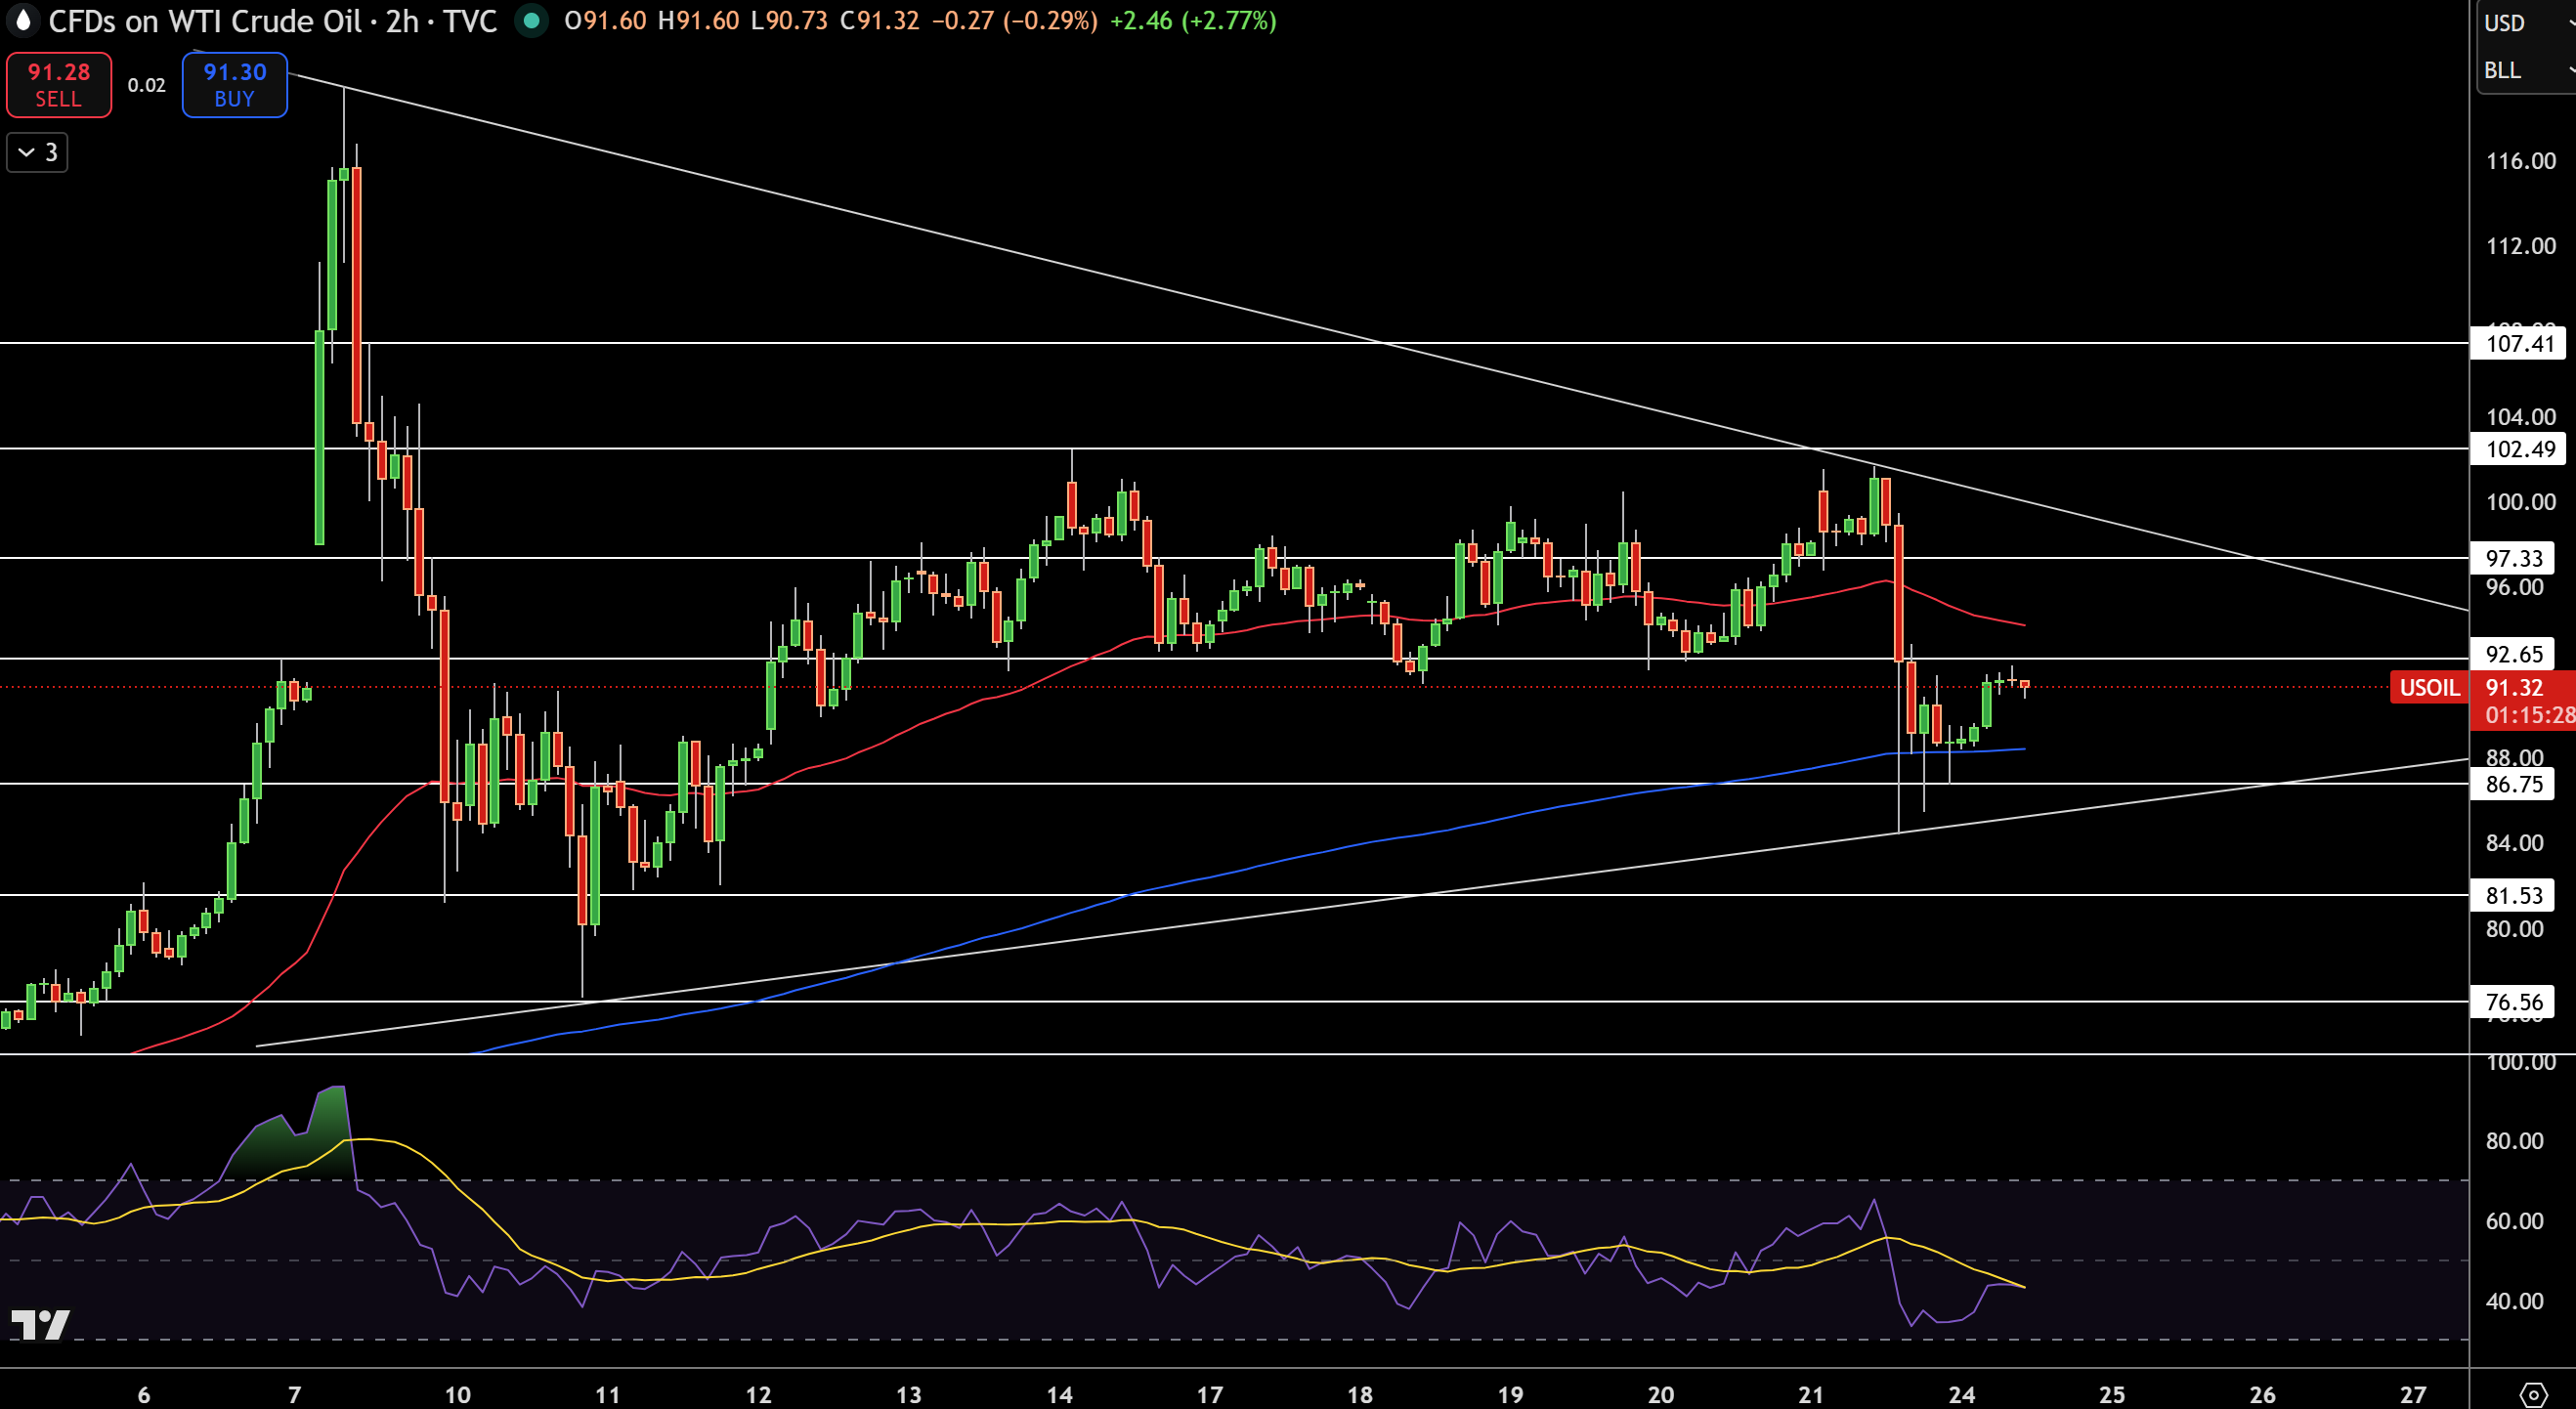The image size is (2576, 1409).
Task: Click the USOIL price label tag
Action: tap(2428, 687)
